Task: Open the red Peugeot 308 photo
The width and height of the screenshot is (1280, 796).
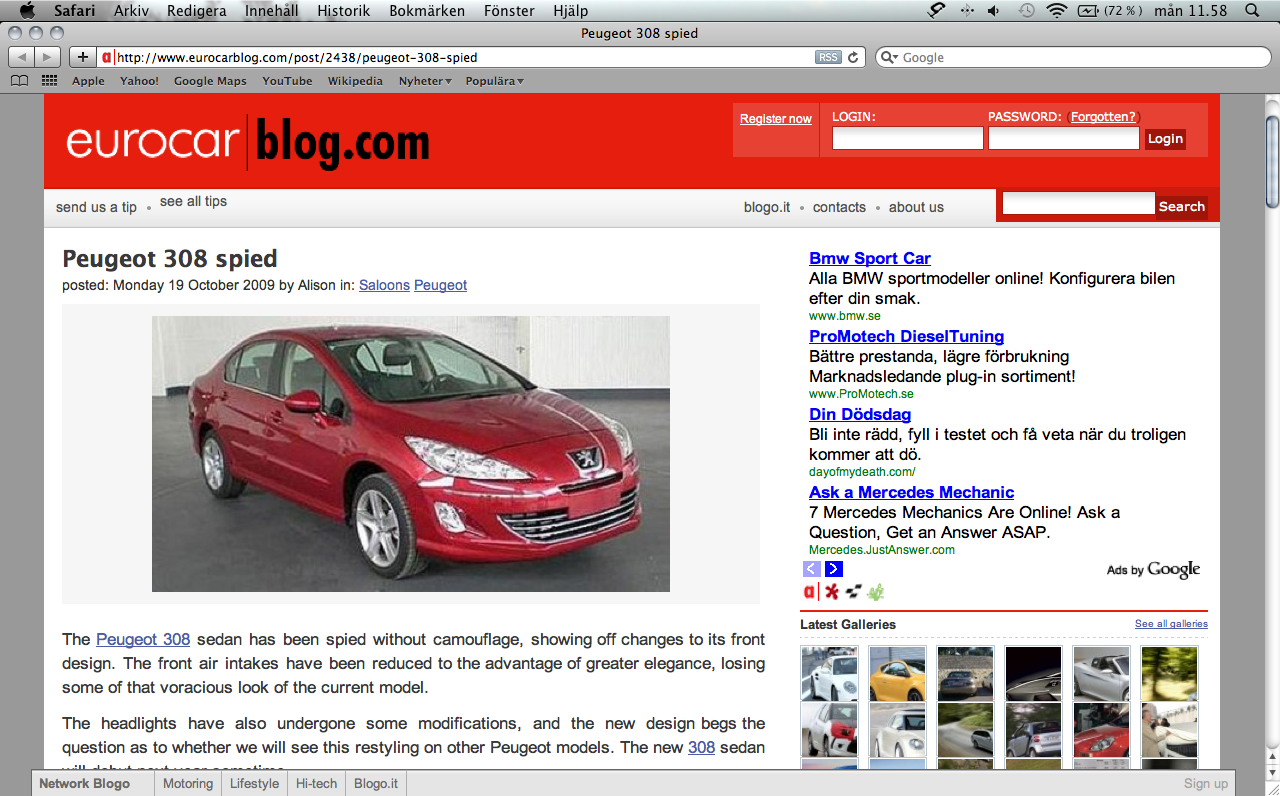Action: tap(411, 454)
